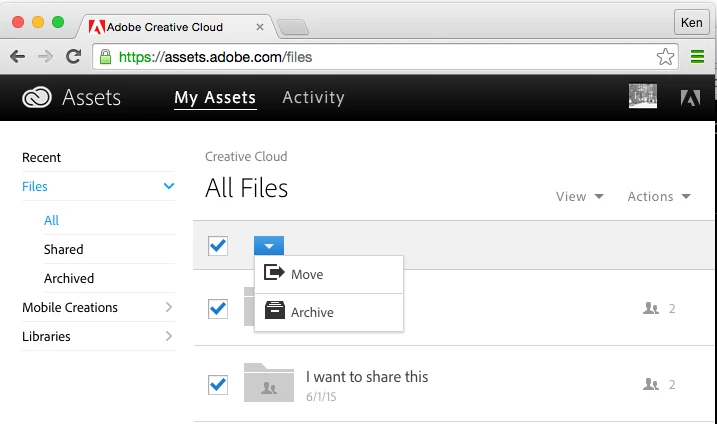Uncheck the first folder row checkbox
The width and height of the screenshot is (717, 424).
[x=218, y=309]
